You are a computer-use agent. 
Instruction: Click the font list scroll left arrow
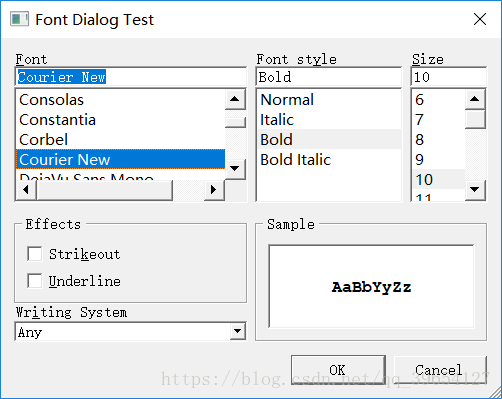26,190
